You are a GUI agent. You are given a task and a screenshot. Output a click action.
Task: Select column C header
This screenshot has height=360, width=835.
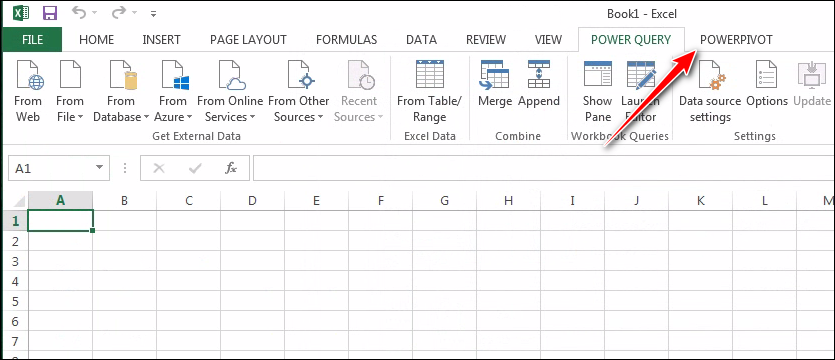(189, 201)
